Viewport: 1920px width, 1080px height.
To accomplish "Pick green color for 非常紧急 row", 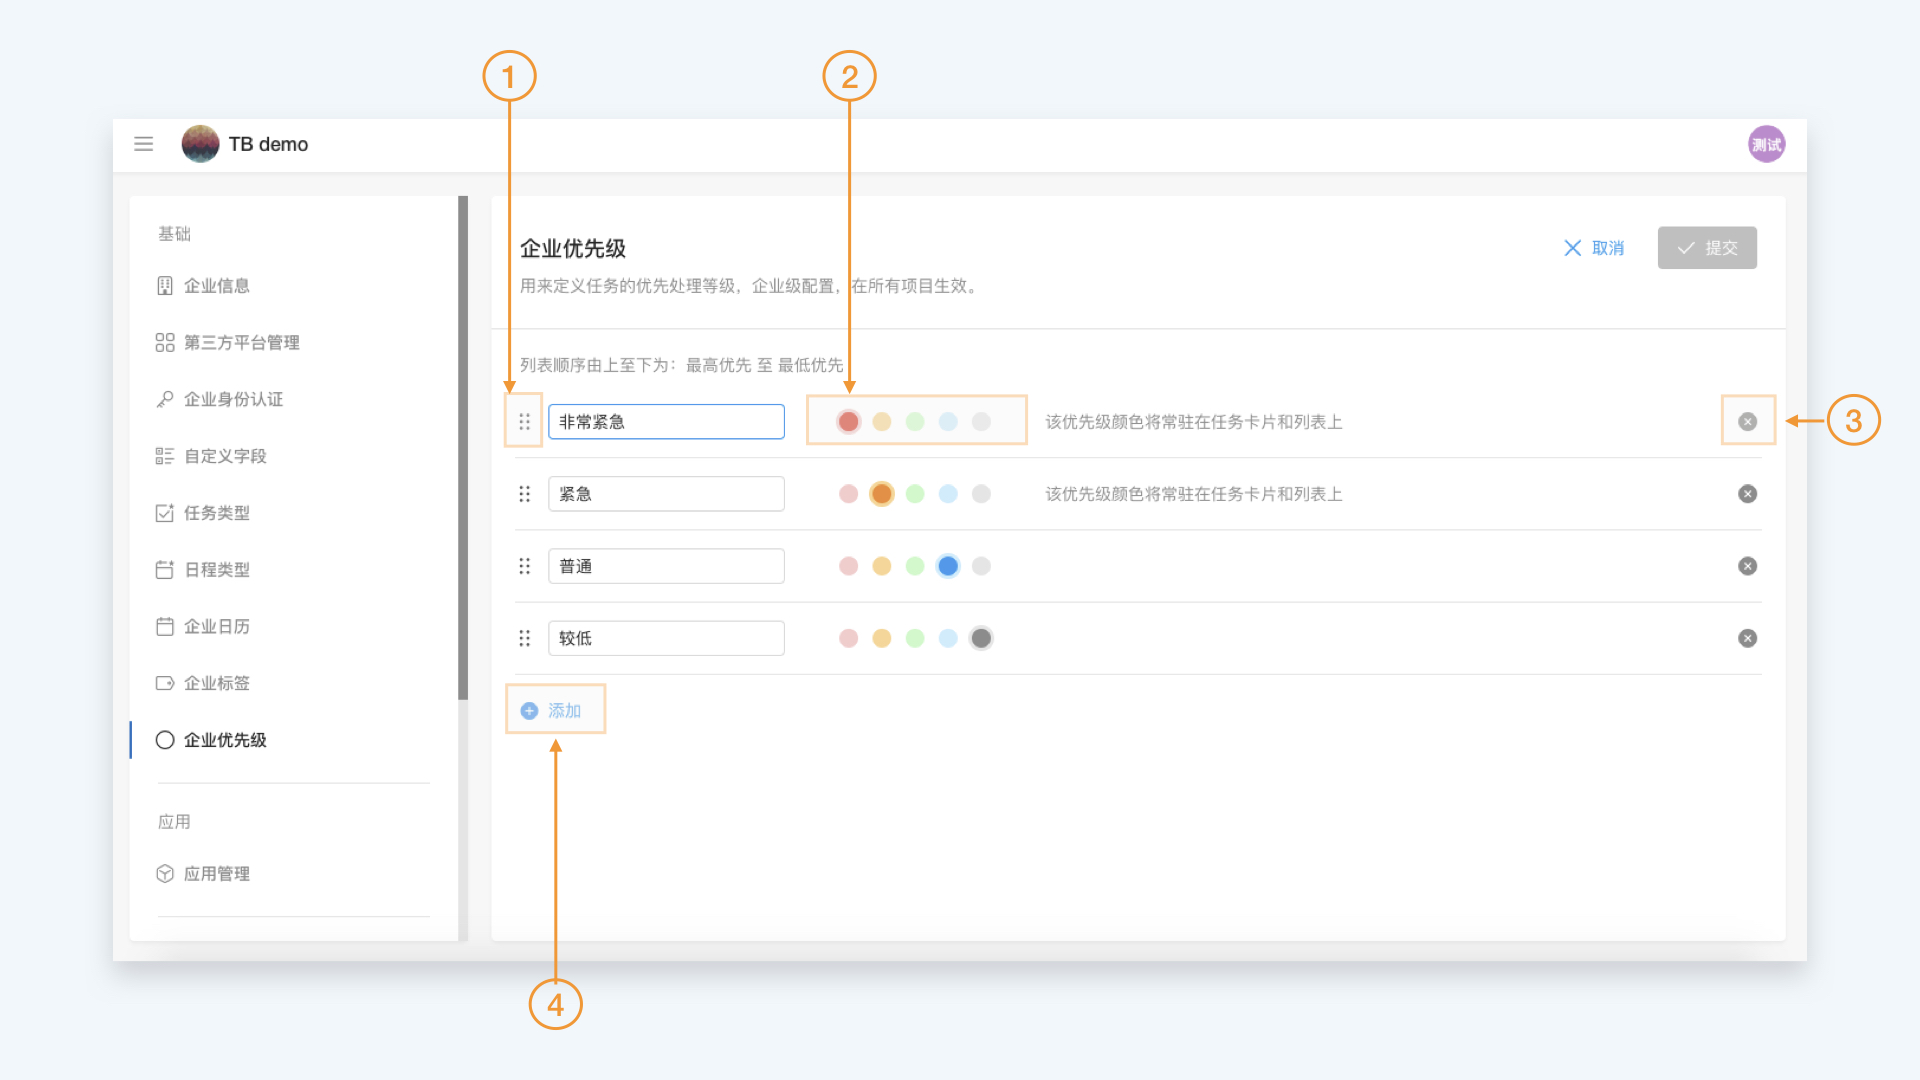I will 914,422.
